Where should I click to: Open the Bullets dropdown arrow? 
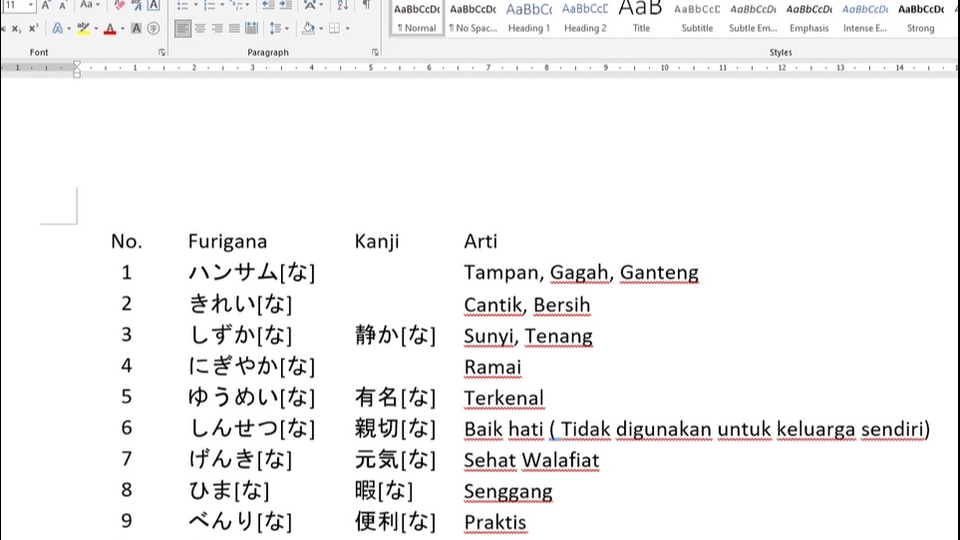pos(196,5)
